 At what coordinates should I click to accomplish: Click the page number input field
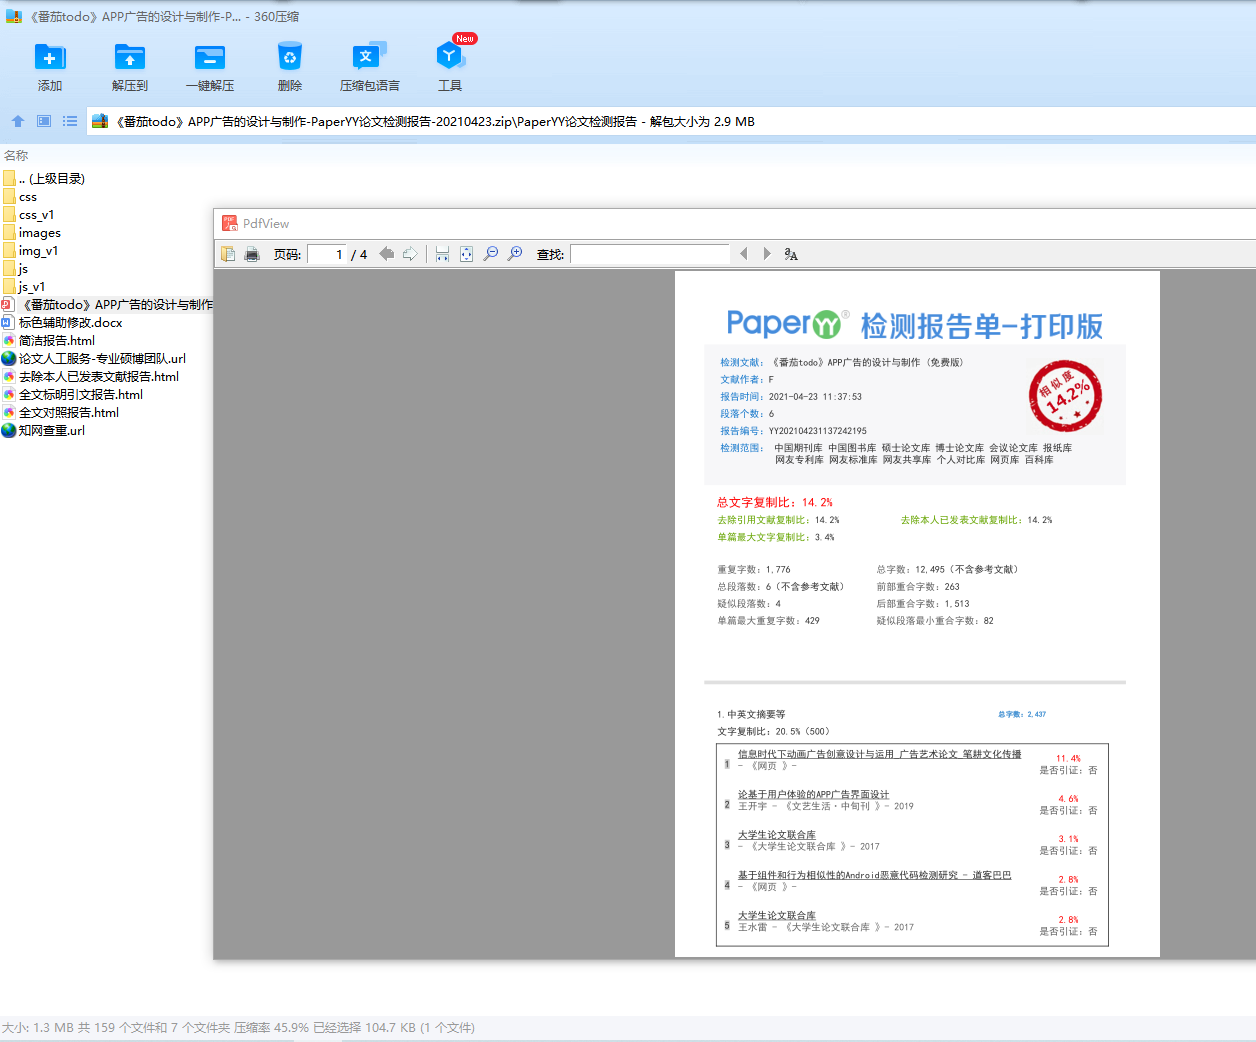coord(327,254)
